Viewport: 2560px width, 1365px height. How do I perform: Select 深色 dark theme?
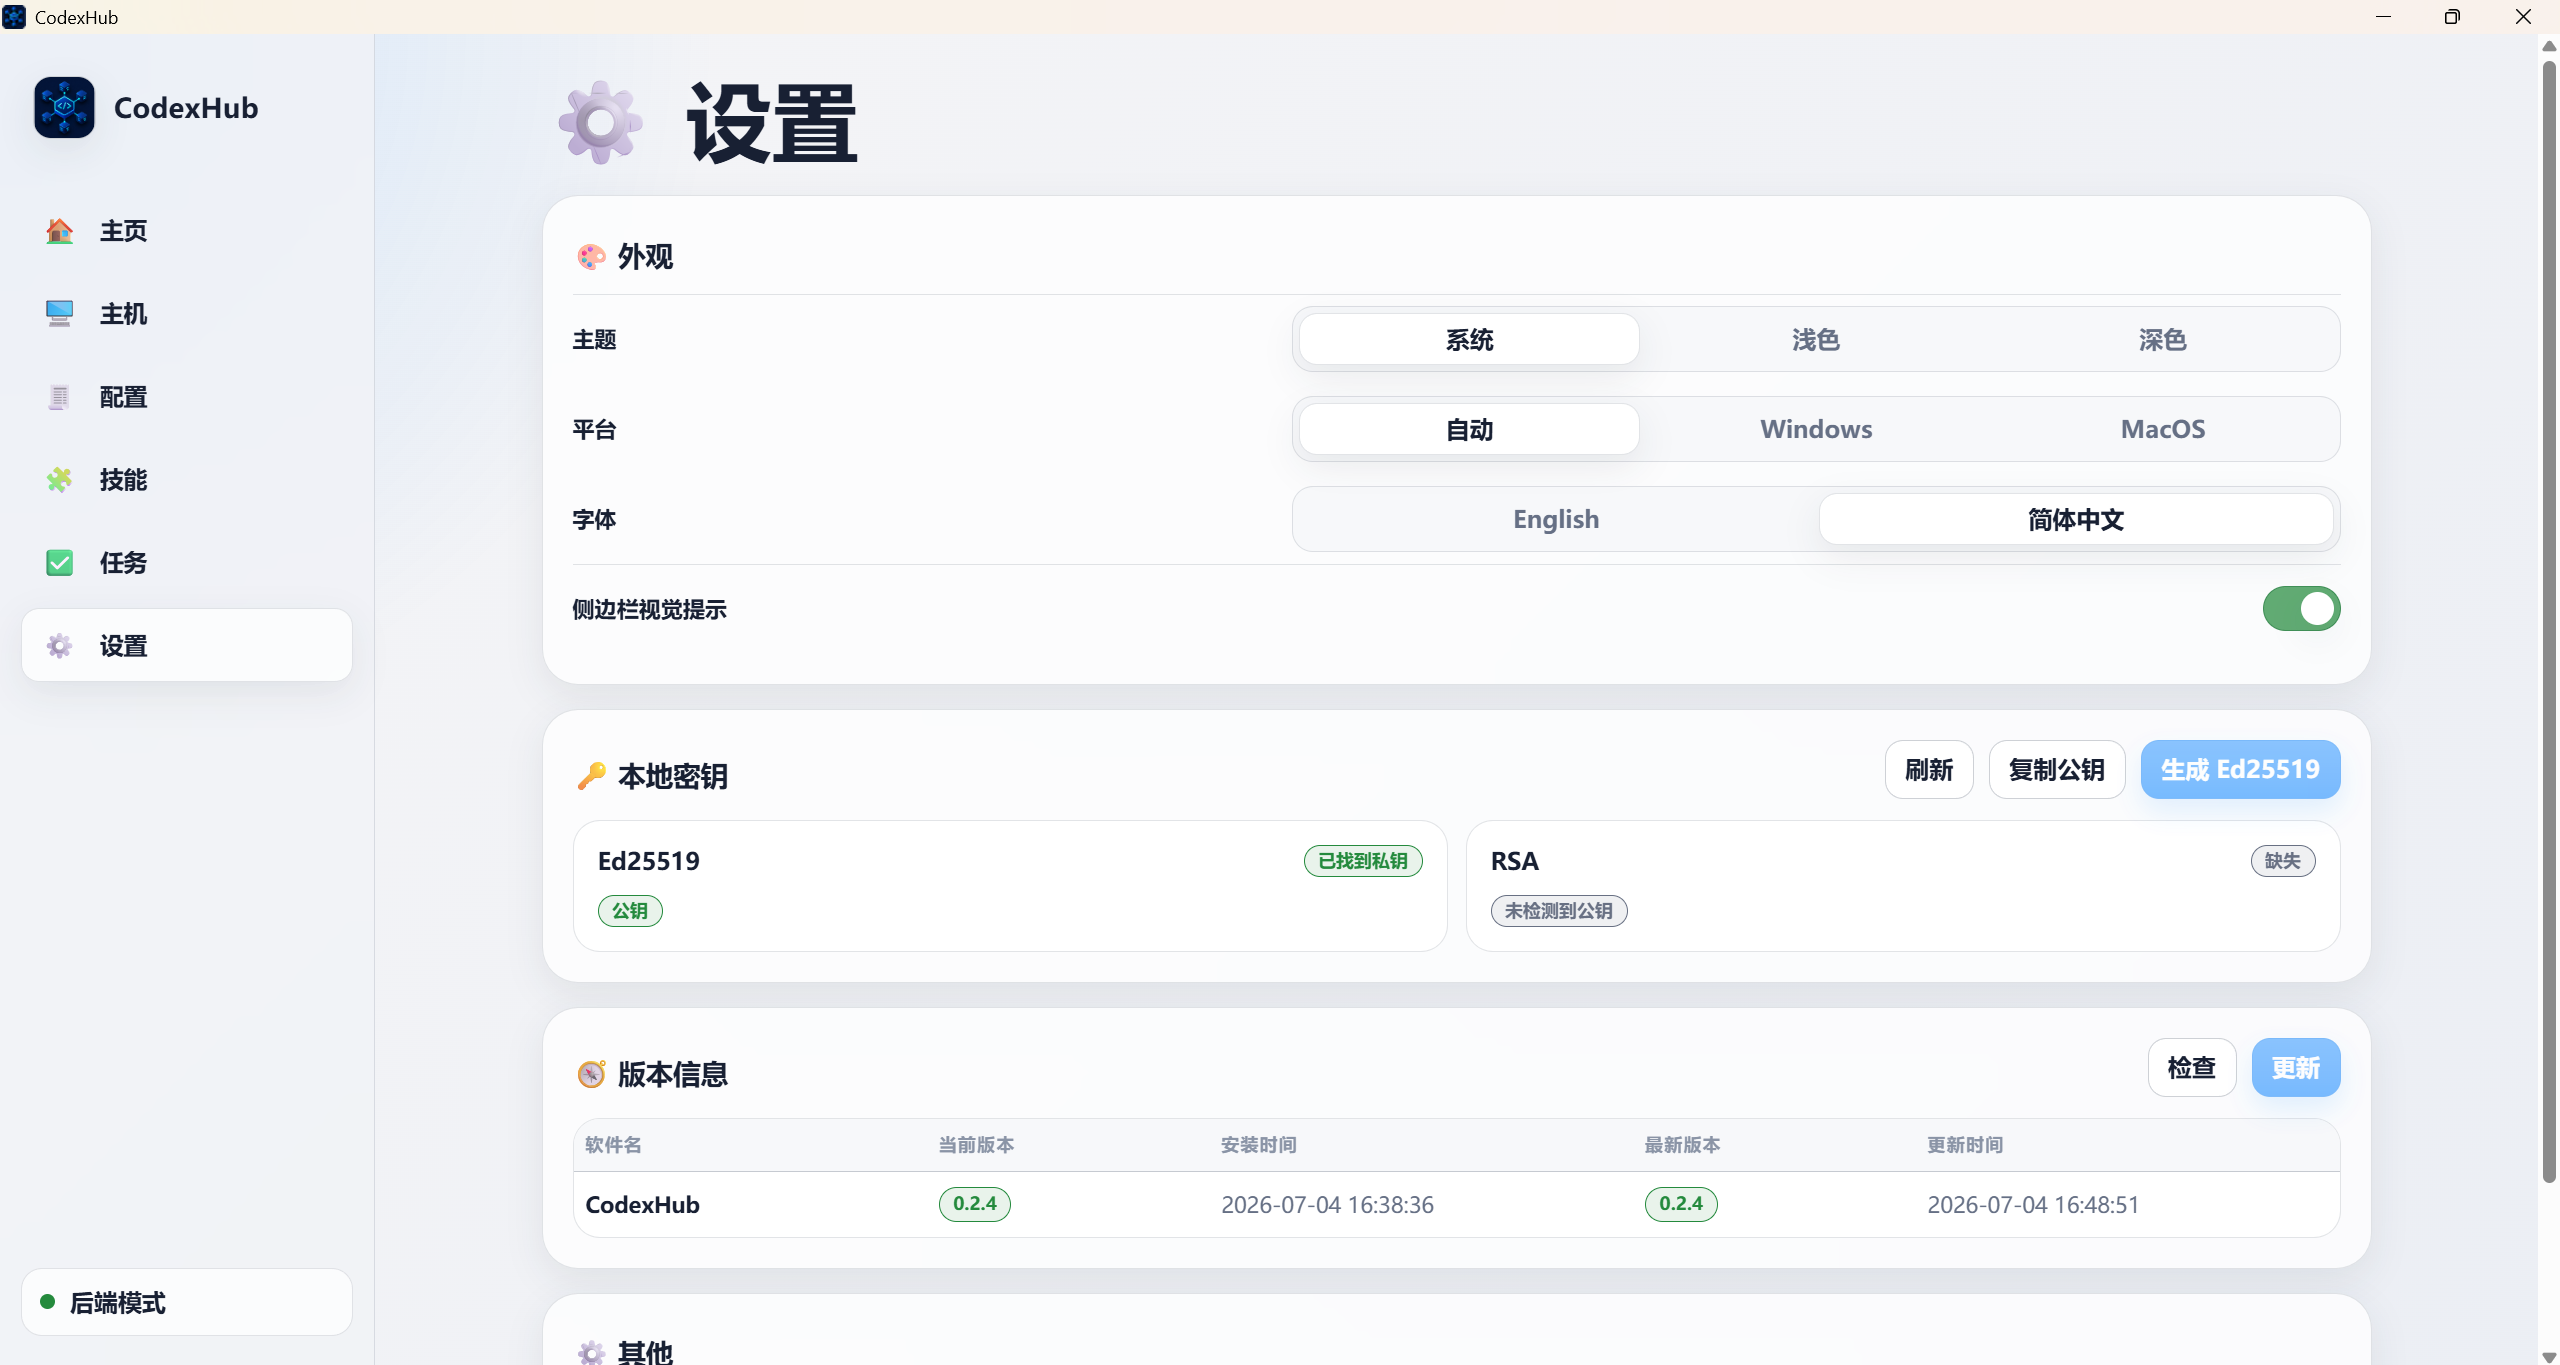(x=2163, y=340)
